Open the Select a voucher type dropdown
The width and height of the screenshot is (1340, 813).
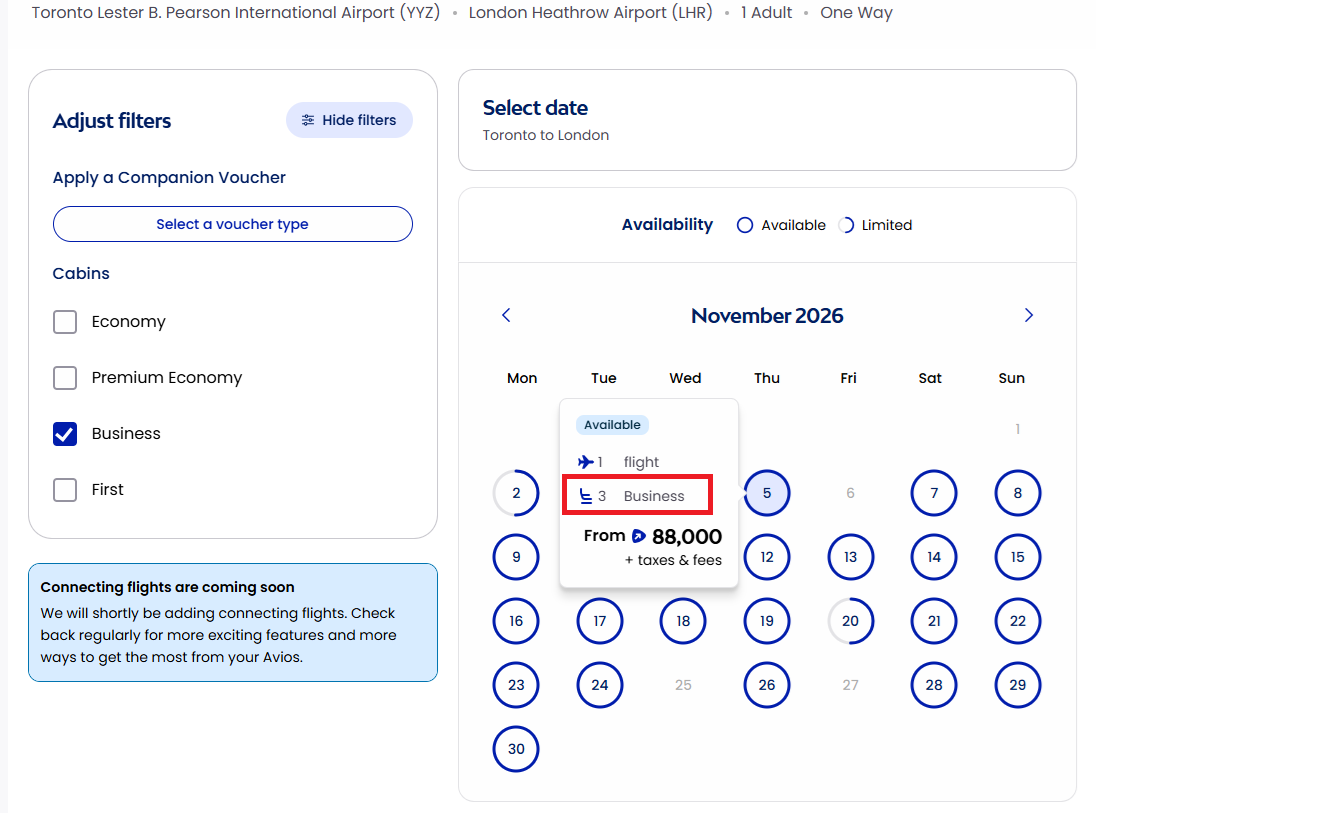click(x=233, y=224)
